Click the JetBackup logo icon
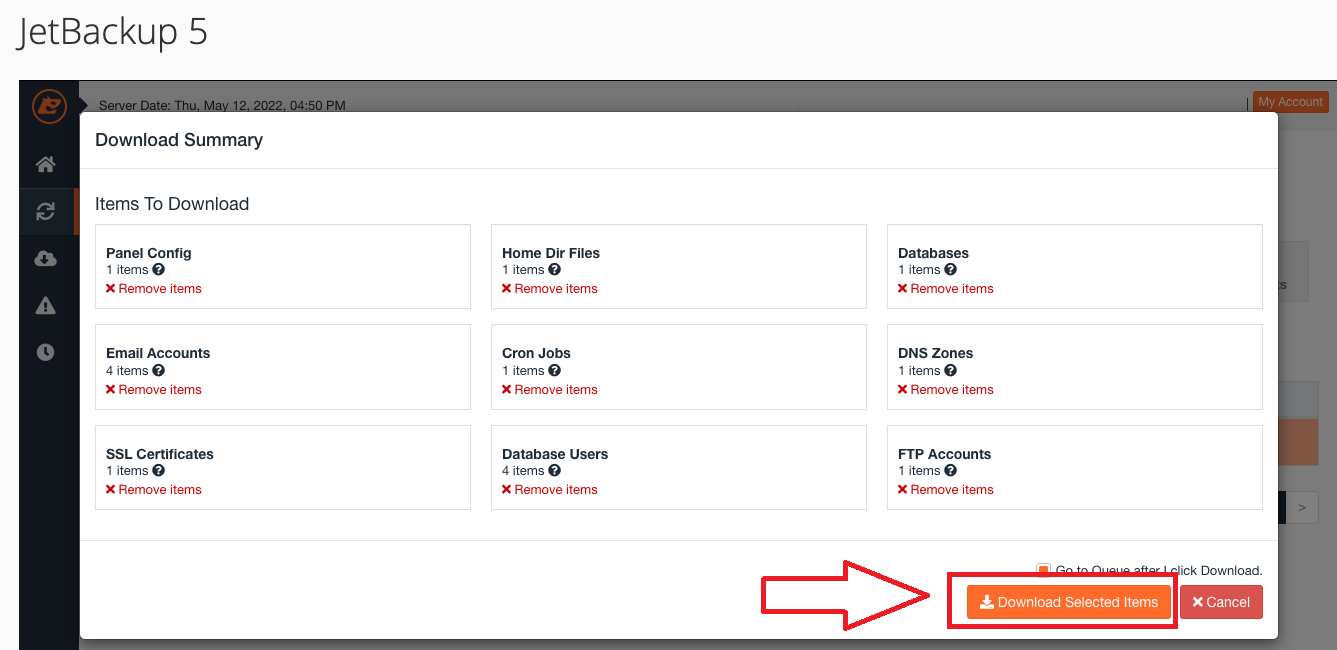This screenshot has height=650, width=1337. click(48, 105)
